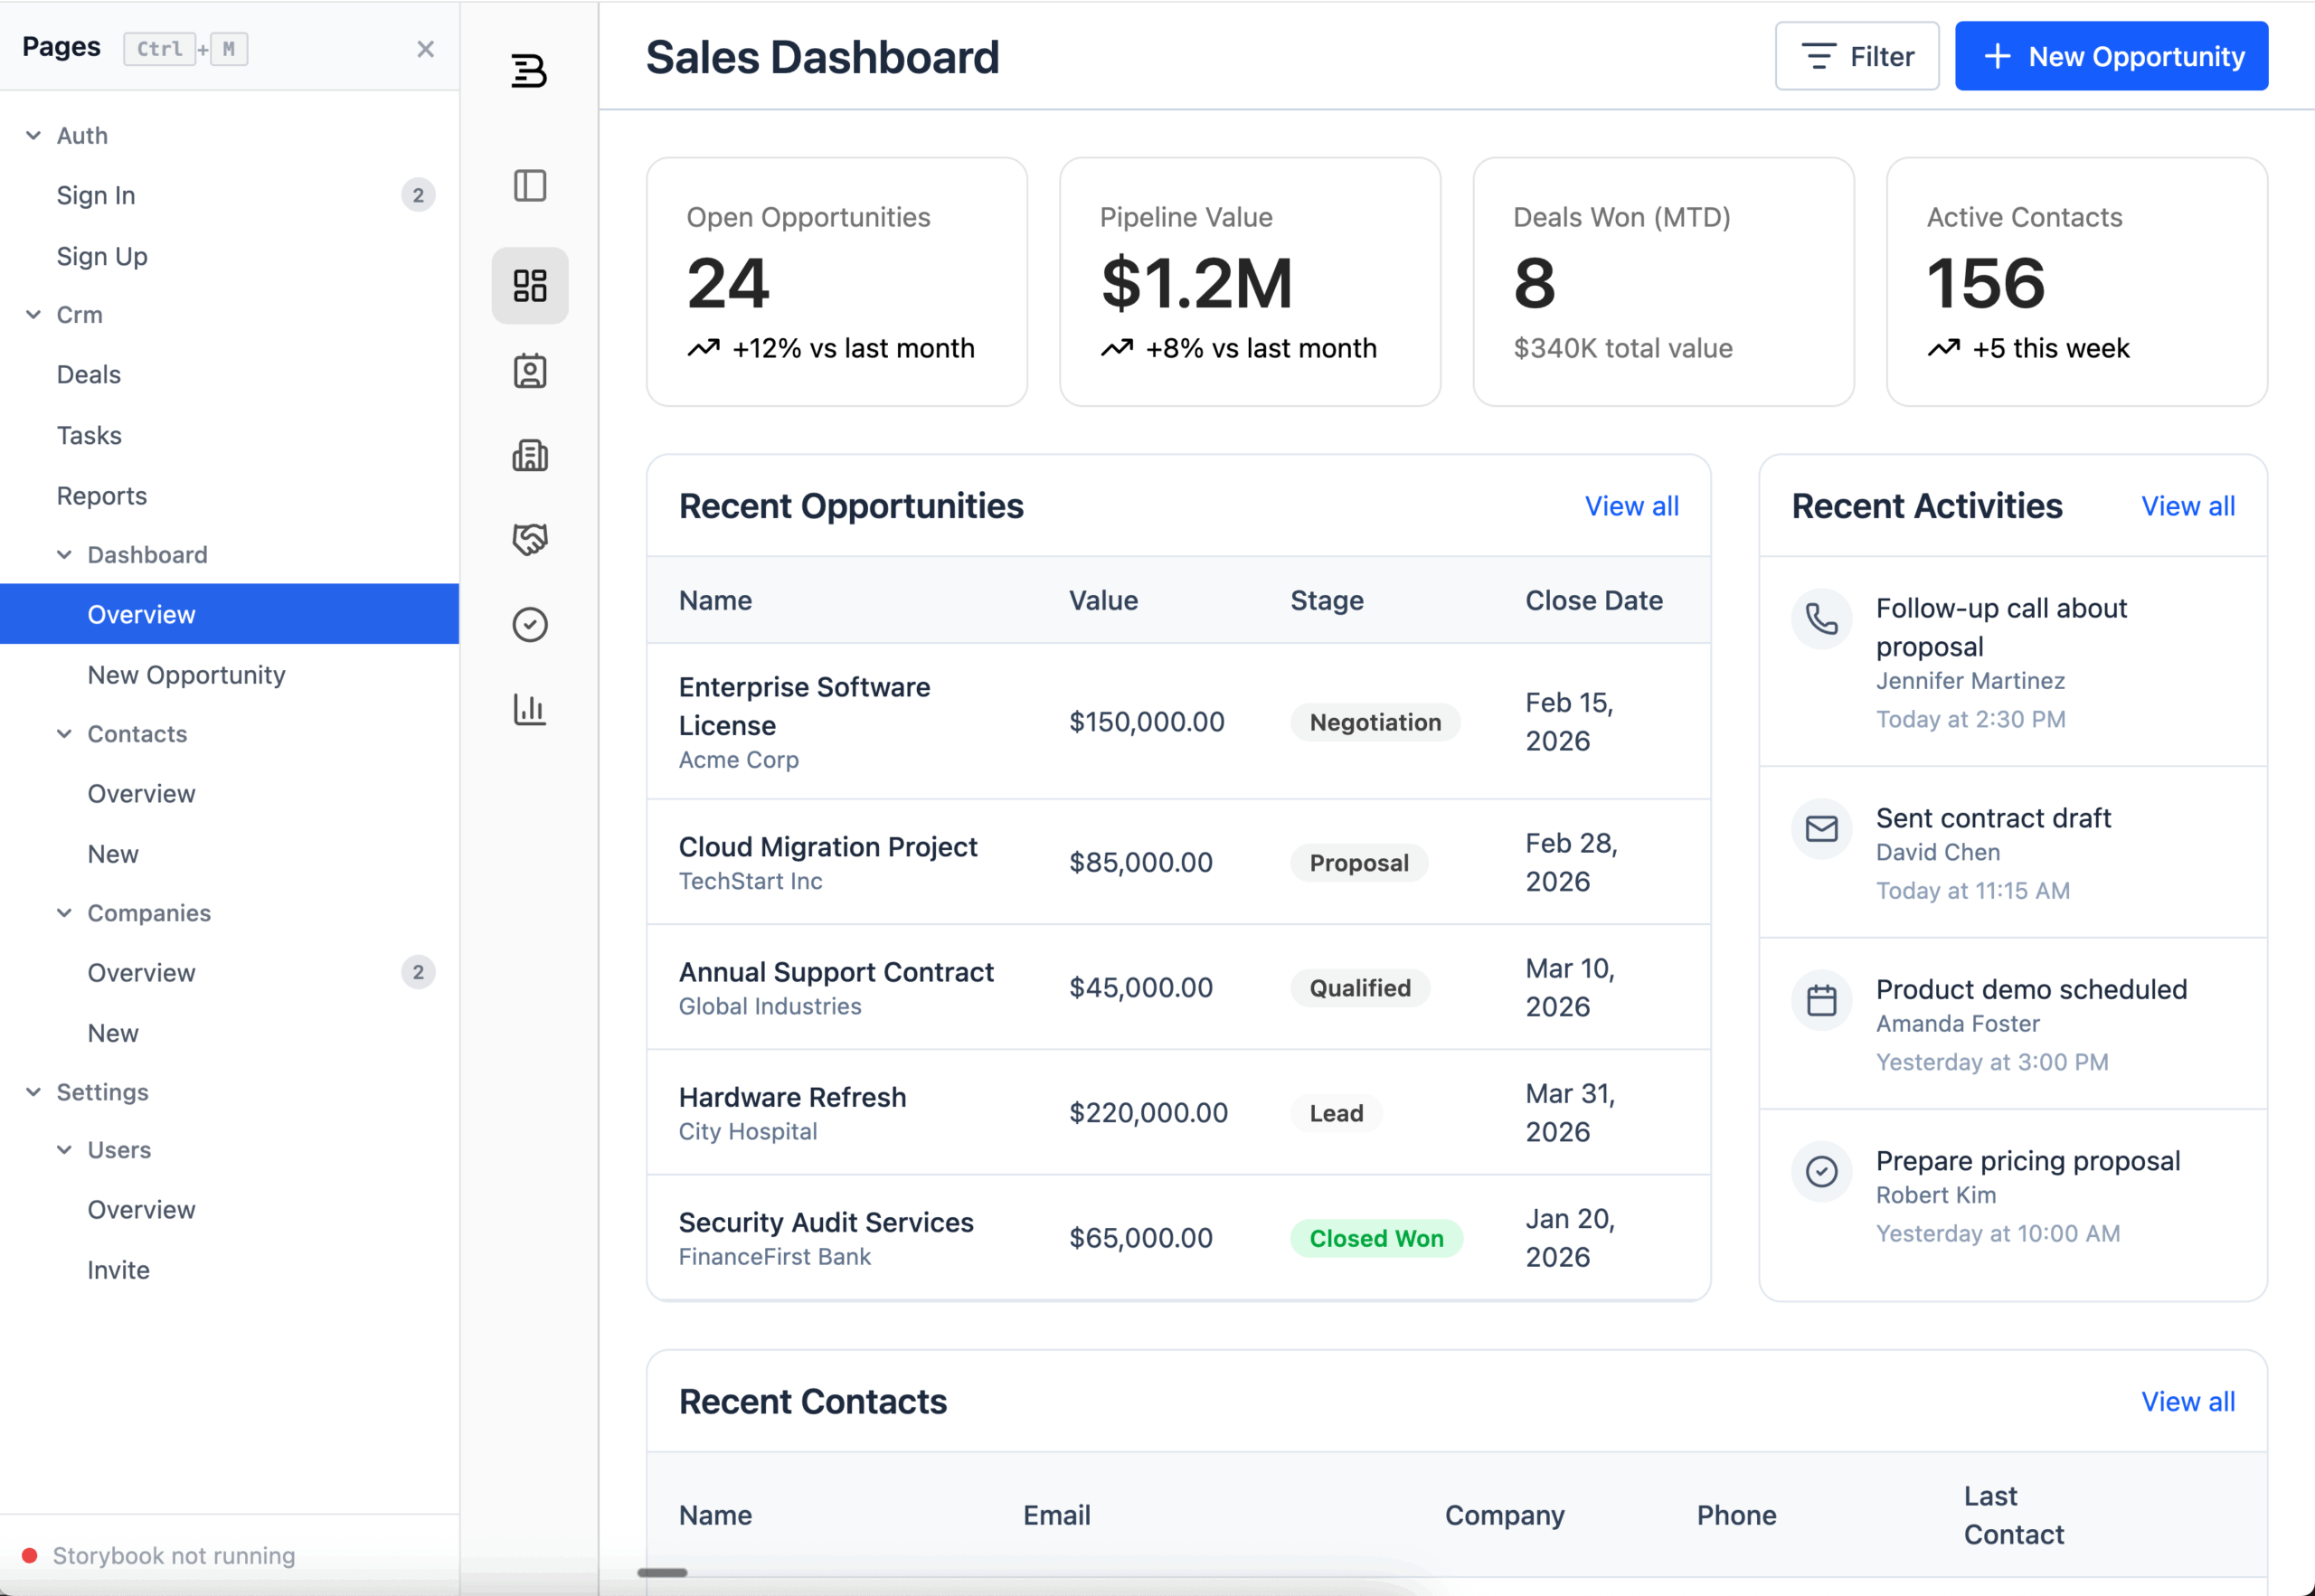Collapse the Settings tree section
Image resolution: width=2315 pixels, height=1596 pixels.
pos(34,1092)
